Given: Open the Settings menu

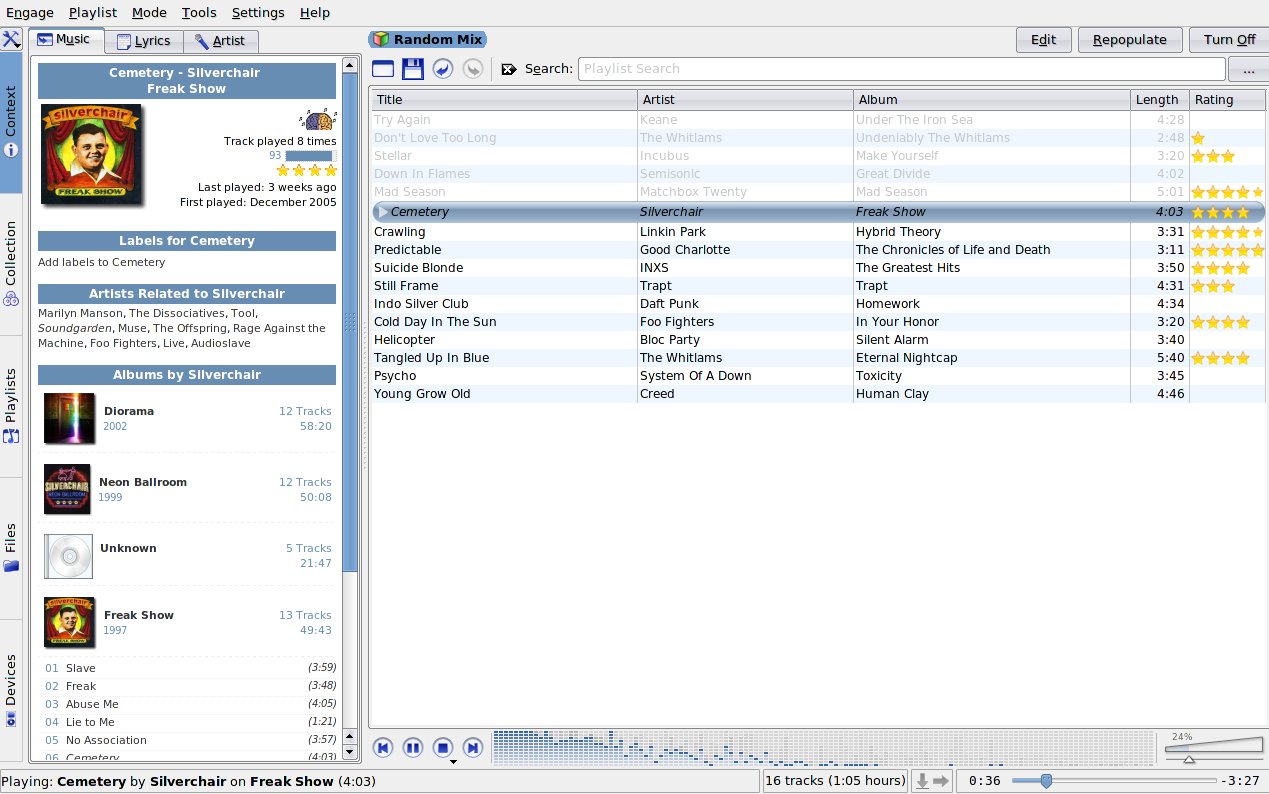Looking at the screenshot, I should pos(258,13).
